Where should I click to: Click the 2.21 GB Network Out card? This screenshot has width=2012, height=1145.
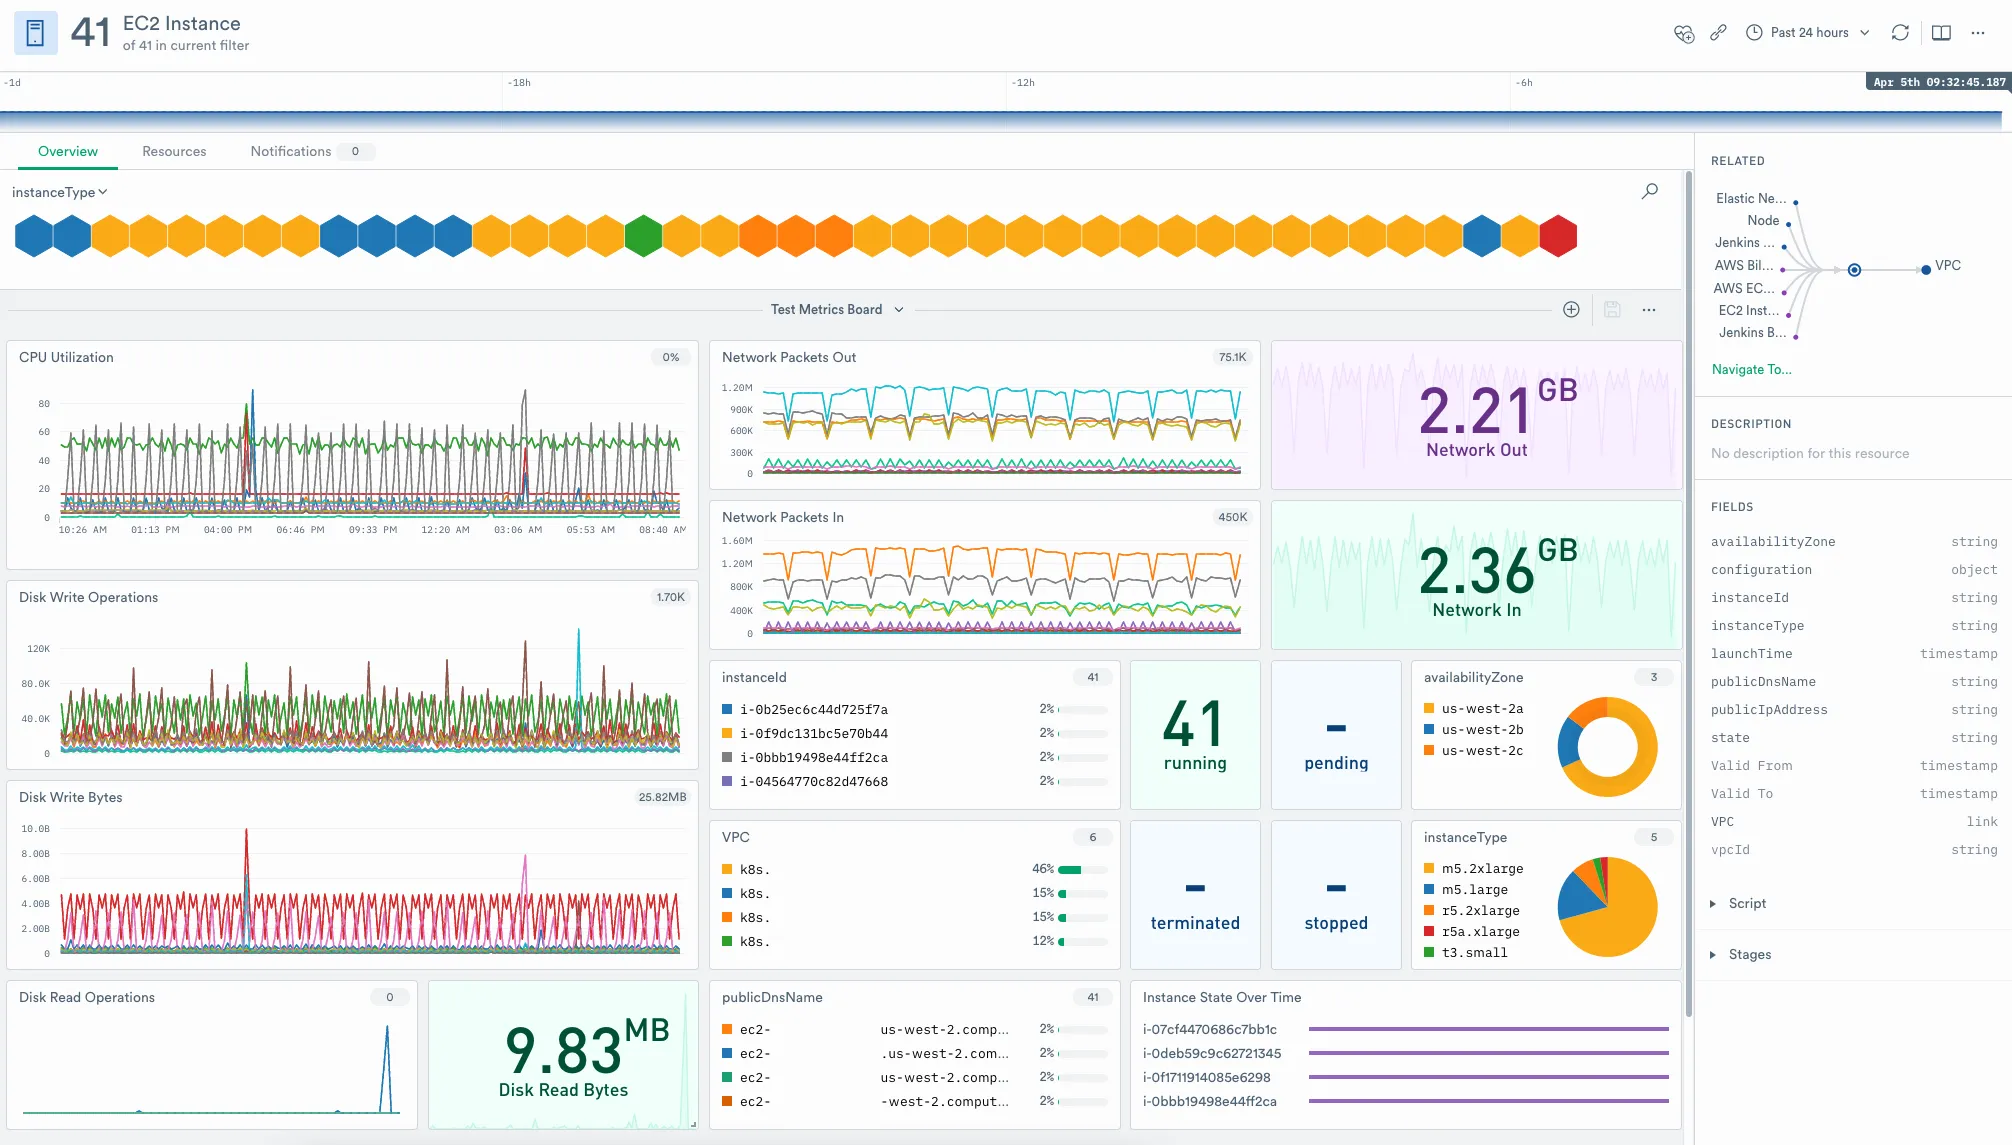1476,415
